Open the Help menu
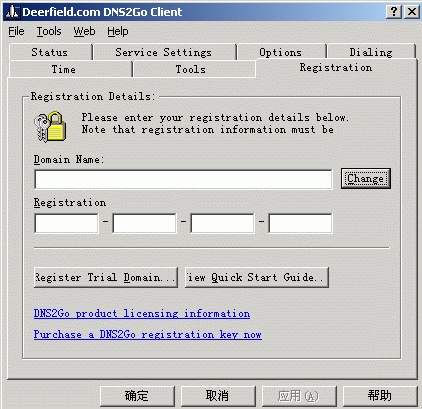The width and height of the screenshot is (422, 409). click(x=118, y=31)
